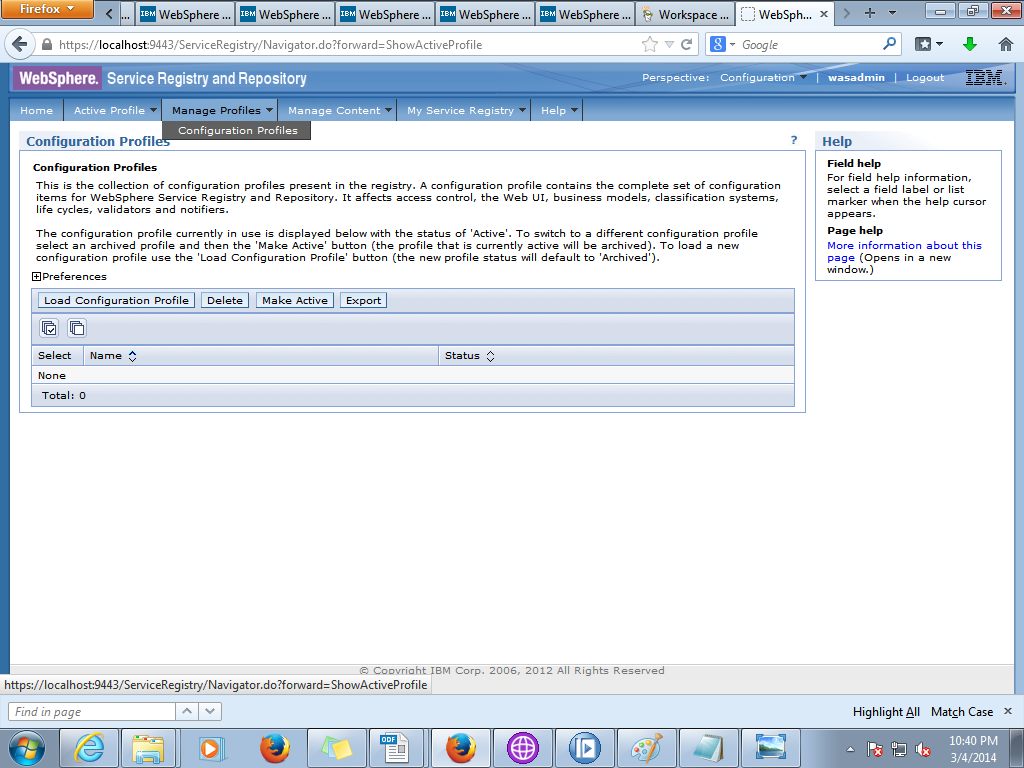Launch Internet Explorer from taskbar
Image resolution: width=1024 pixels, height=768 pixels.
click(x=89, y=748)
